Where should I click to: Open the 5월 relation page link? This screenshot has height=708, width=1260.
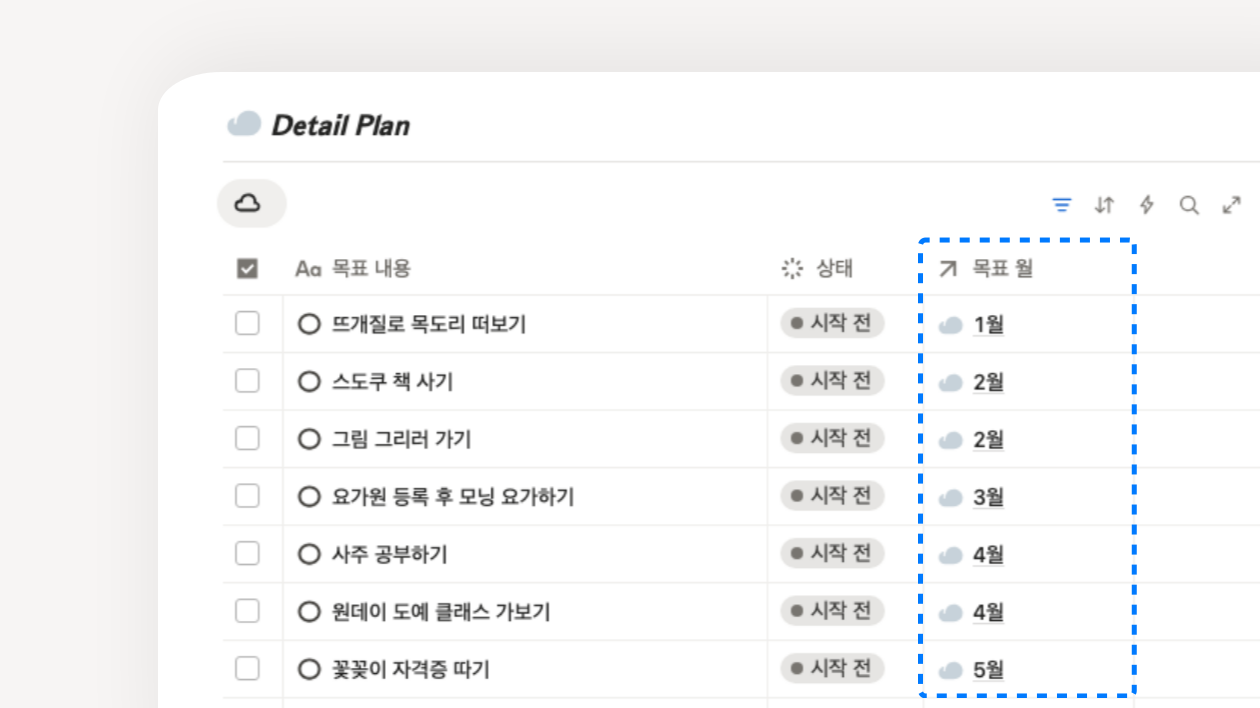(x=988, y=669)
